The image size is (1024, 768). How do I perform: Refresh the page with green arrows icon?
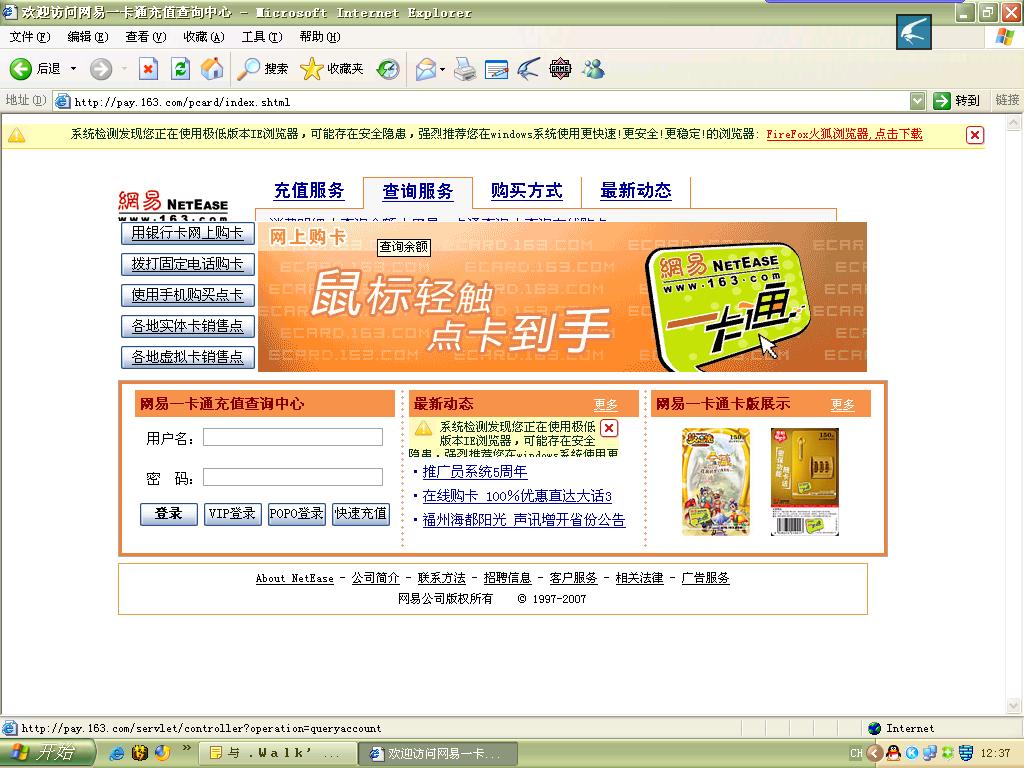(x=180, y=69)
